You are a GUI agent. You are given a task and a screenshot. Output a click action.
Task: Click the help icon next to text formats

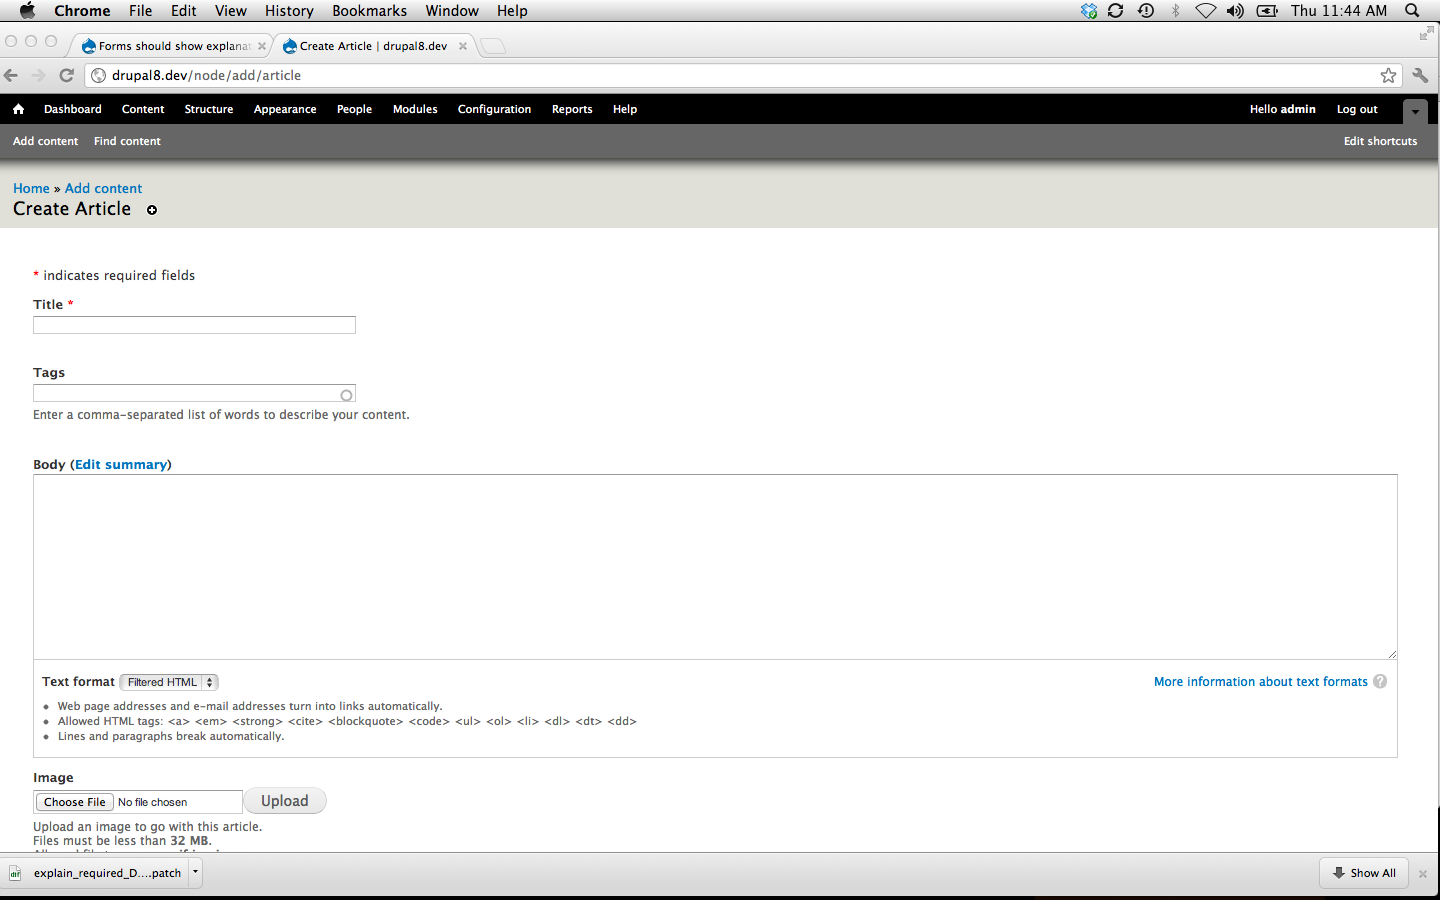click(1380, 681)
